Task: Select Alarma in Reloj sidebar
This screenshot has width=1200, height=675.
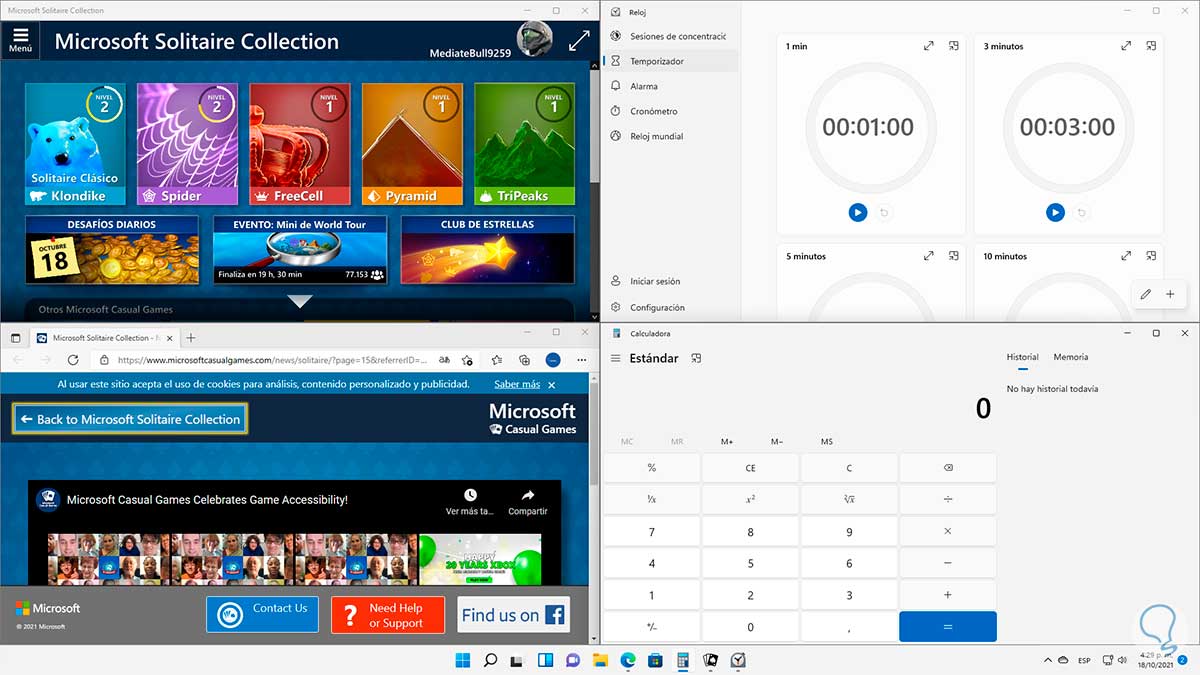Action: coord(672,86)
